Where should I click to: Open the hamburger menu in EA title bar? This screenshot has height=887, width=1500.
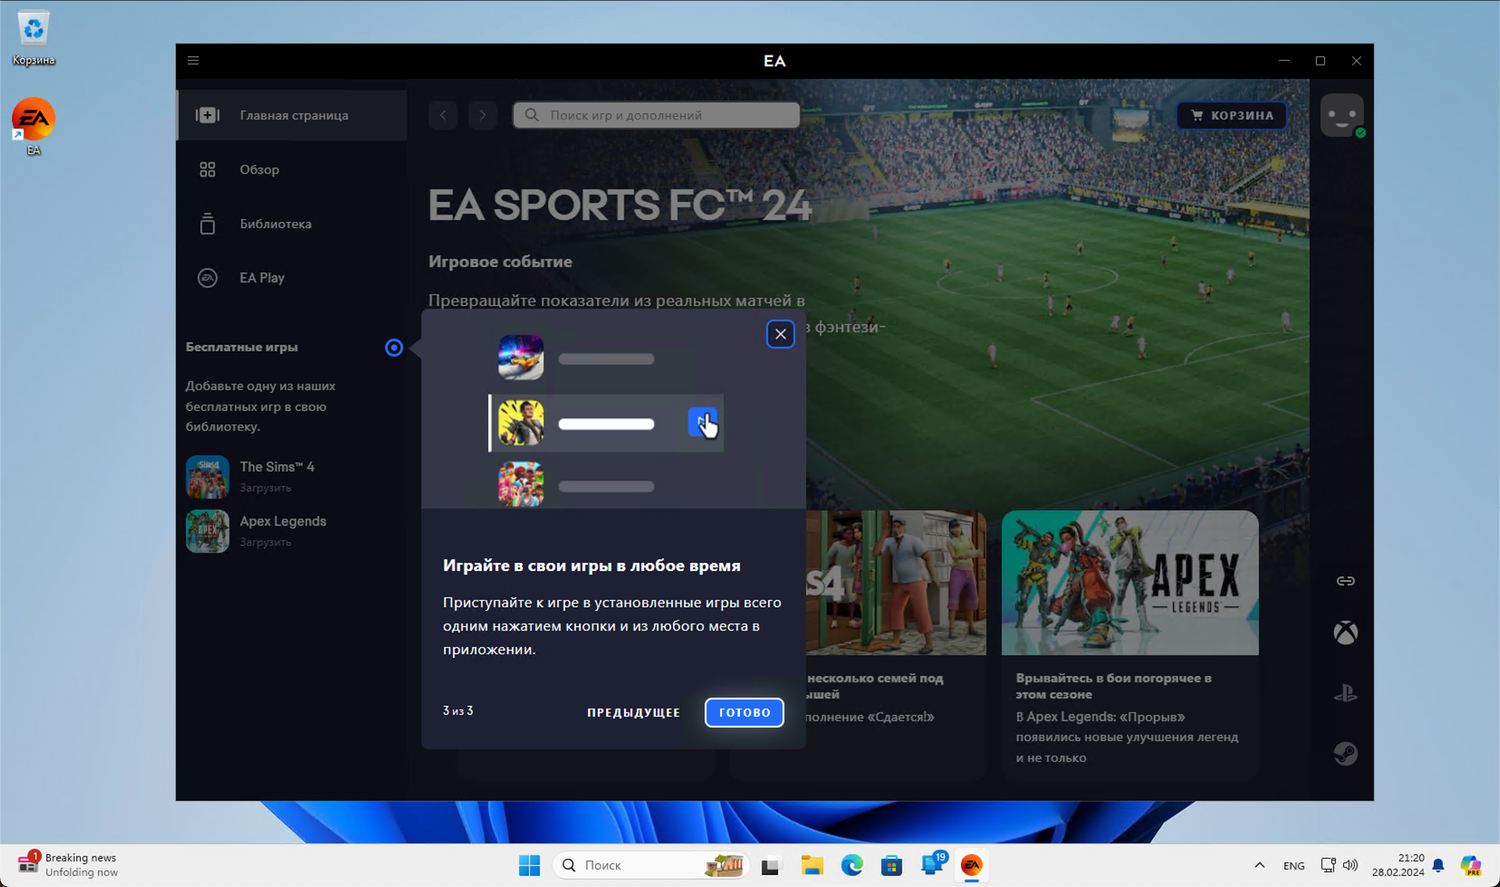(x=193, y=61)
